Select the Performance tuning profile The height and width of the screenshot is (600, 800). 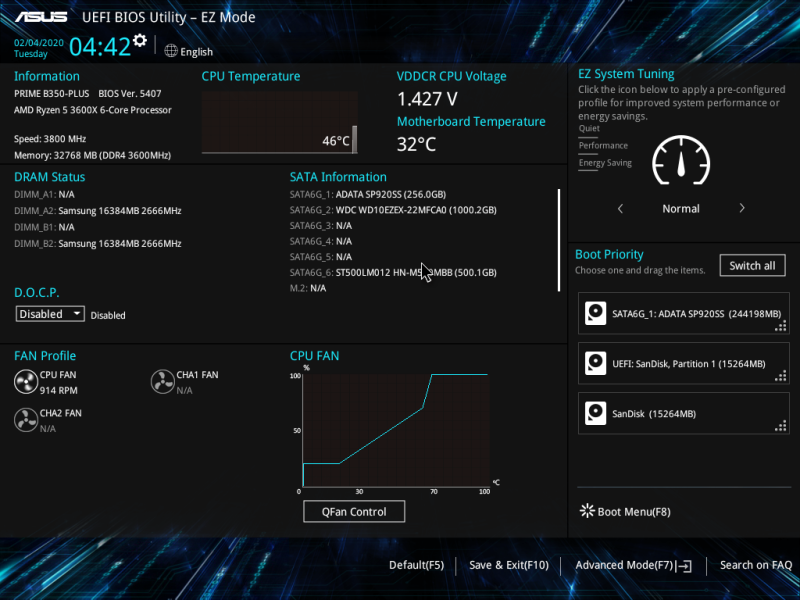603,145
